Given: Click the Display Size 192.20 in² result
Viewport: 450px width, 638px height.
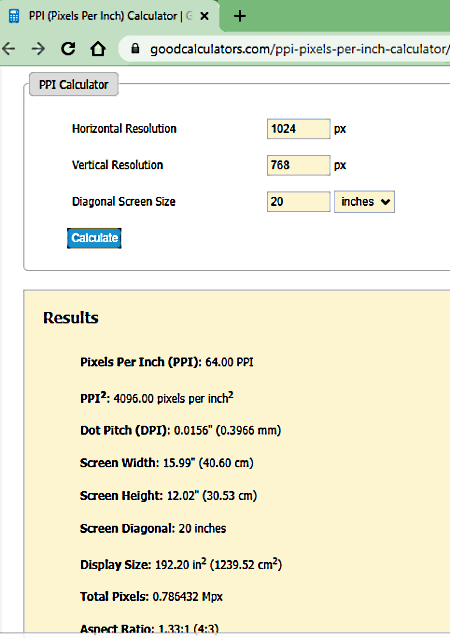Looking at the screenshot, I should 181,564.
